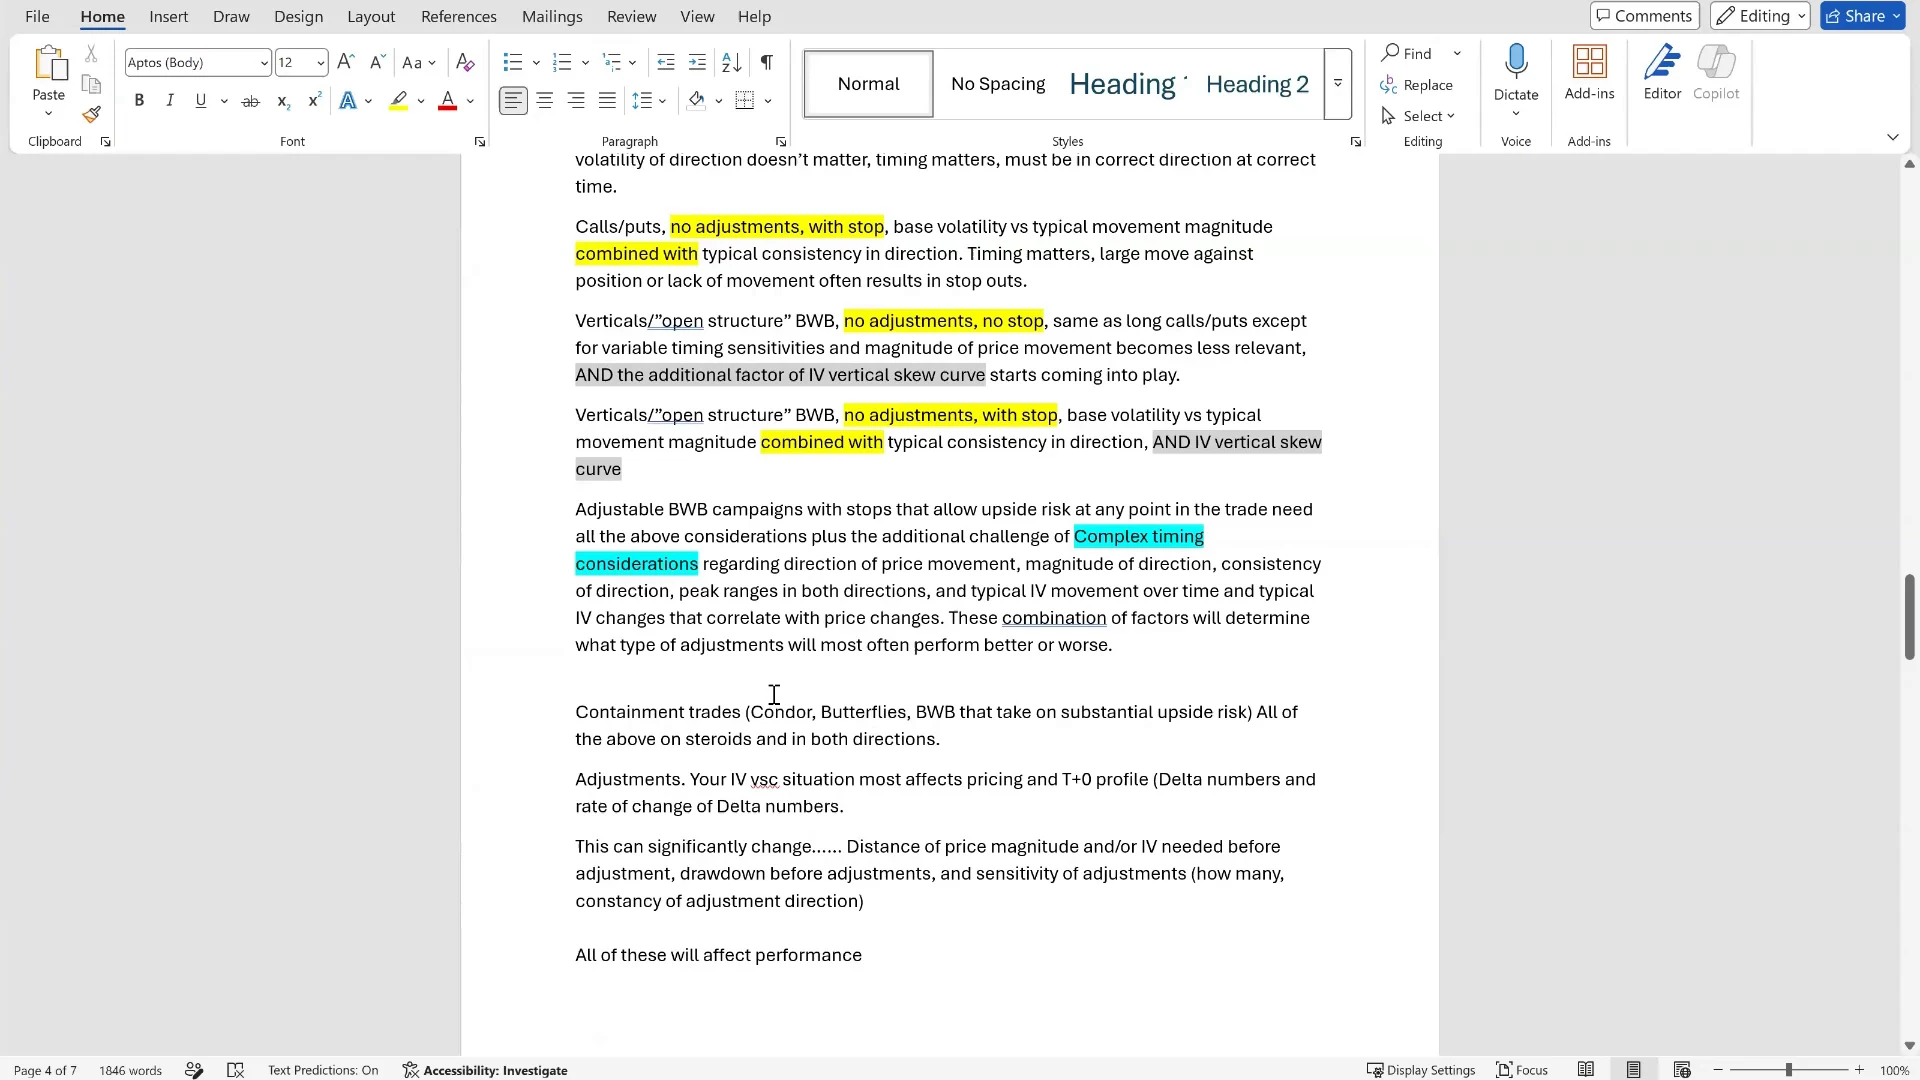This screenshot has height=1080, width=1920.
Task: Click the vertical scrollbar thumb
Action: (1909, 617)
